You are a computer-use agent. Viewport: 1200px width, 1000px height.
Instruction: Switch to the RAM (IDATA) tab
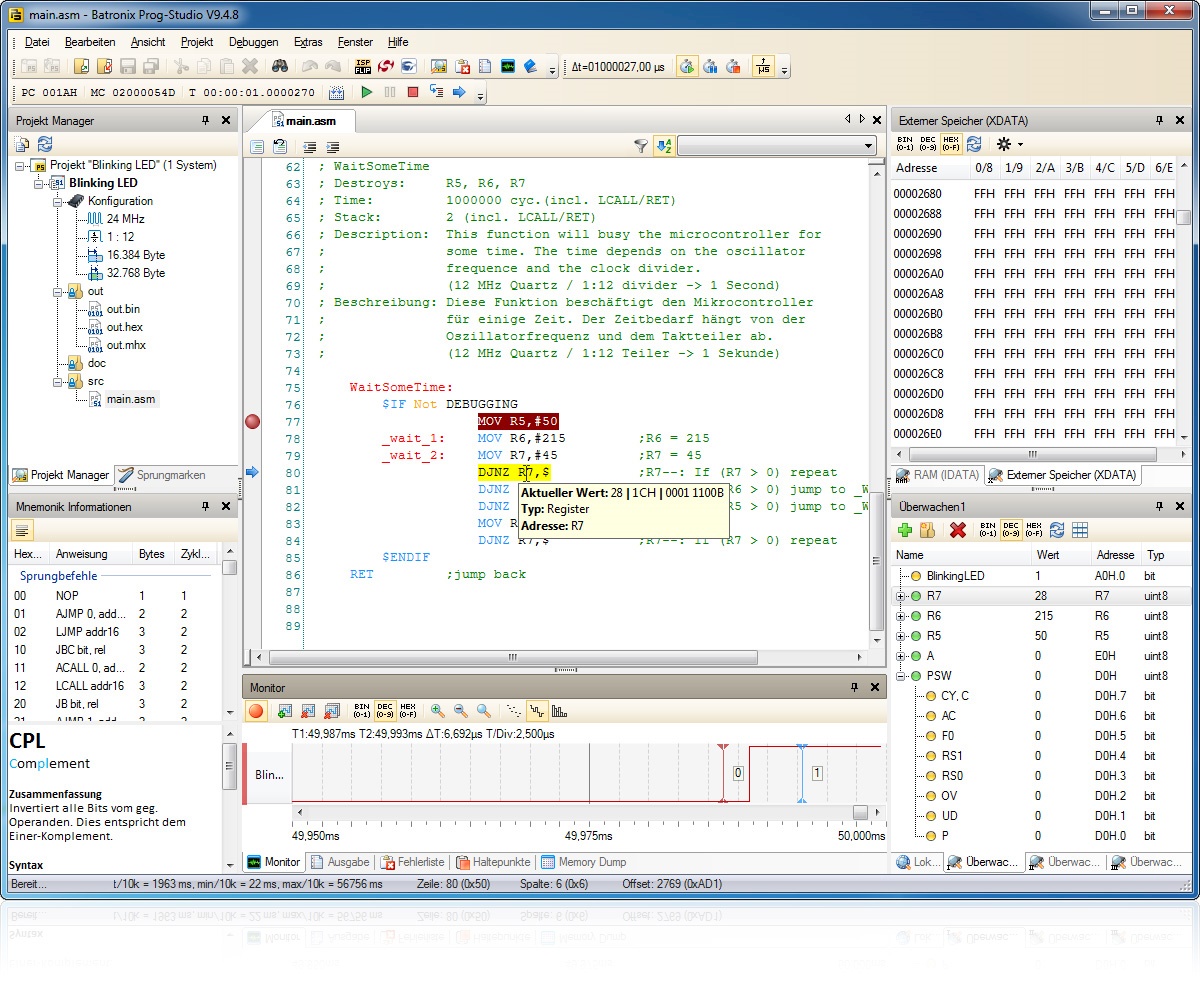(x=938, y=475)
